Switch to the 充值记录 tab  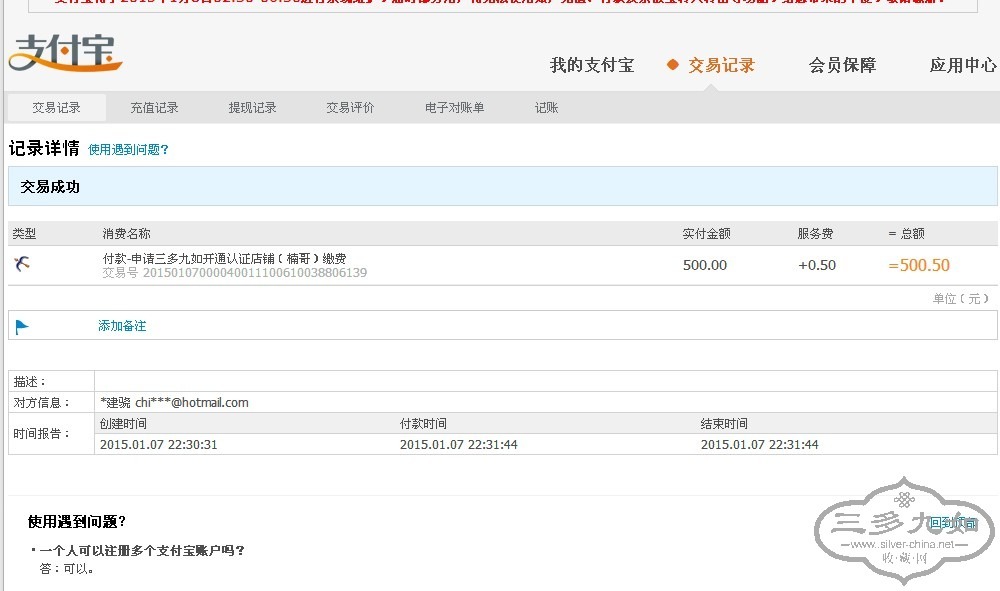[x=154, y=108]
